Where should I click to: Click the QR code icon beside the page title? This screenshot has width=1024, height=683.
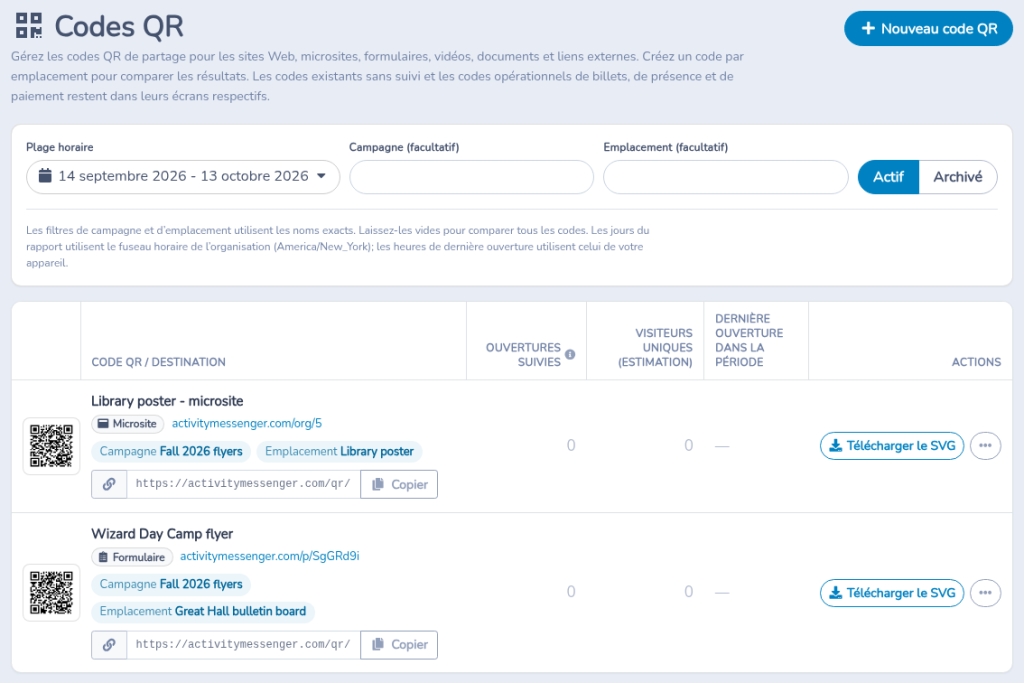tap(29, 25)
